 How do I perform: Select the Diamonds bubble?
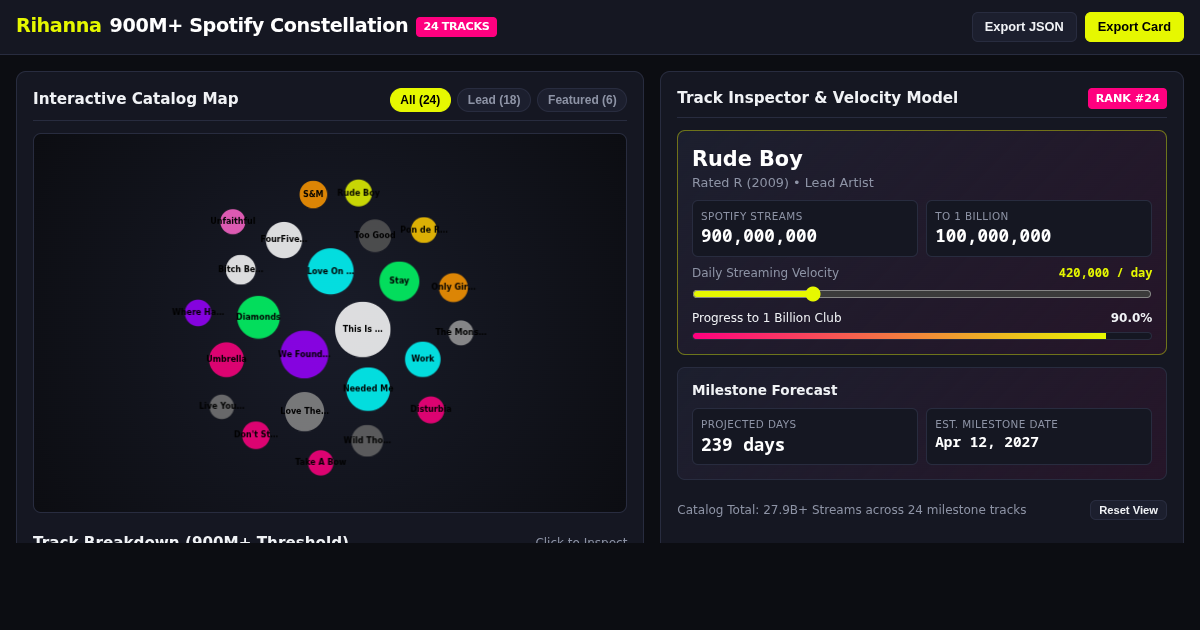click(x=258, y=317)
